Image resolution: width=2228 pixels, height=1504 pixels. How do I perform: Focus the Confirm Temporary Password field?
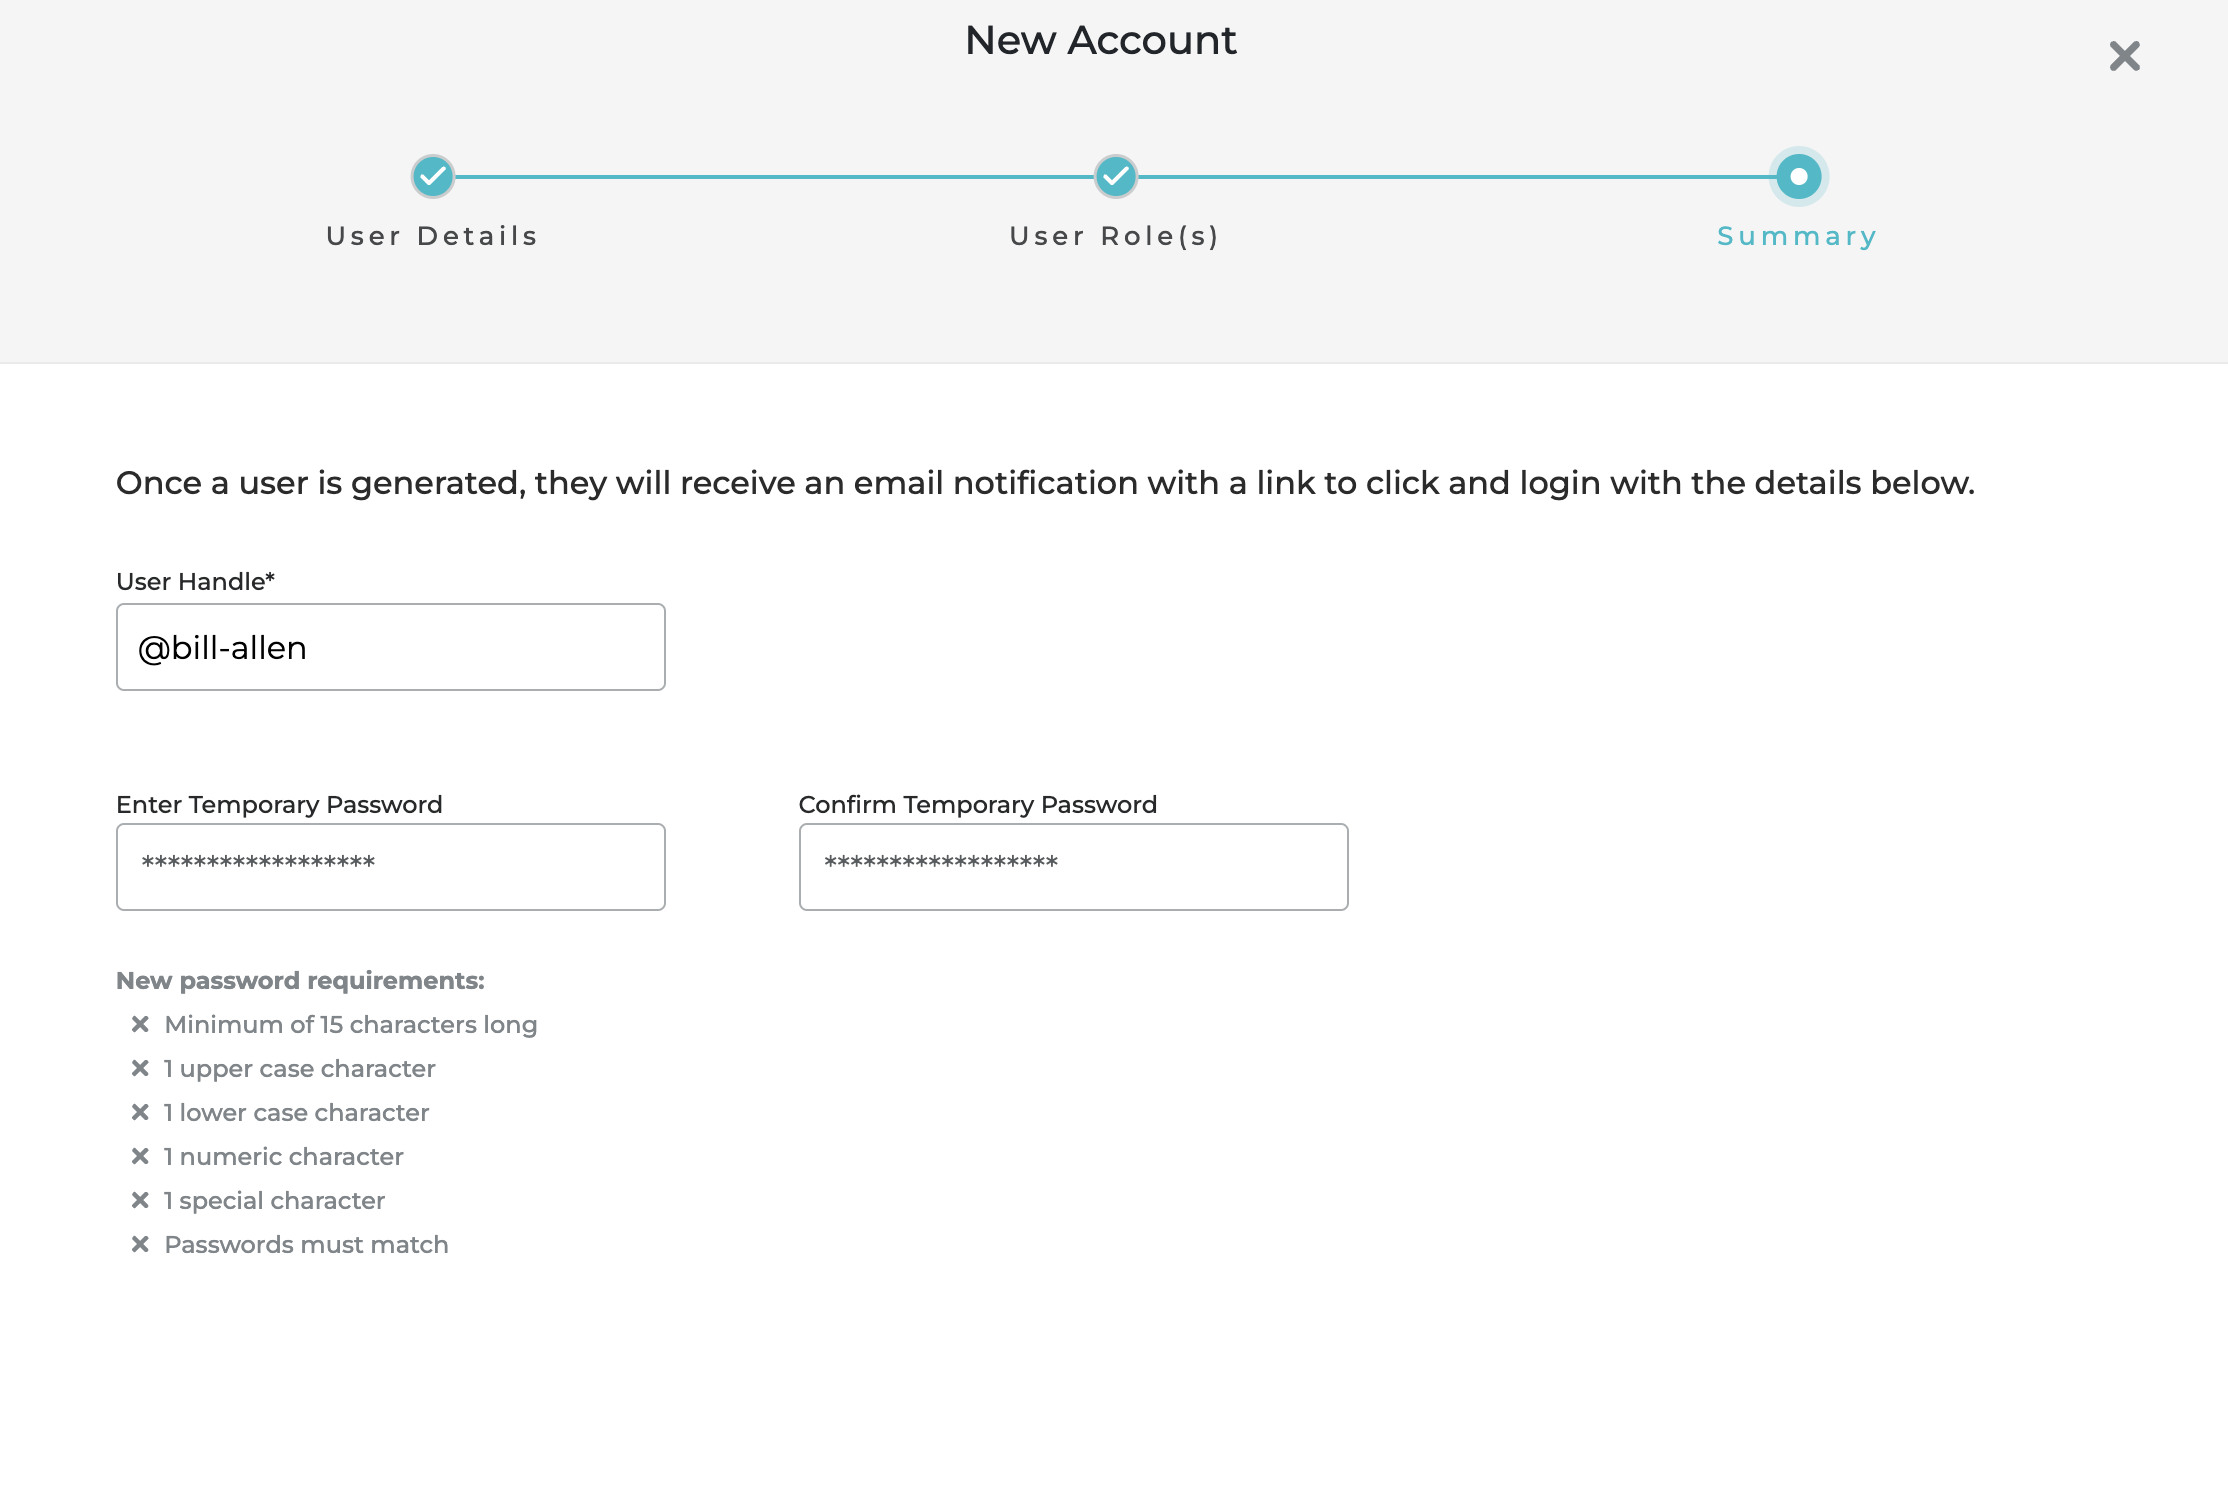tap(1073, 866)
